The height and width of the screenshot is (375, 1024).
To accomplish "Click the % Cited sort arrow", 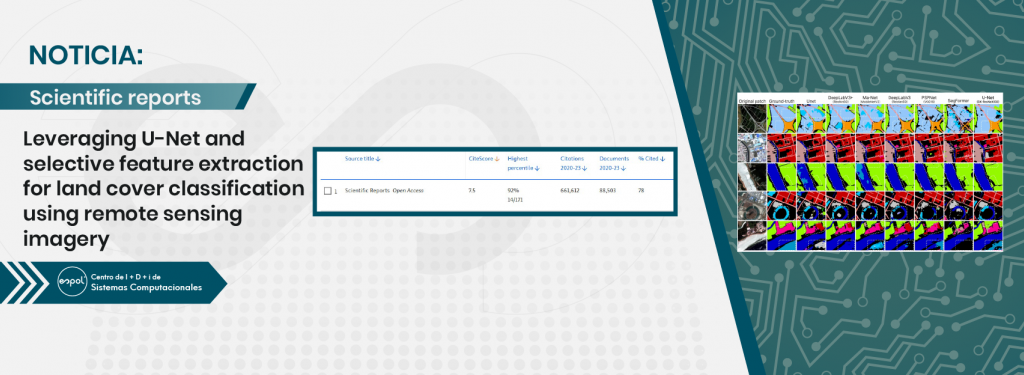I will 662,159.
